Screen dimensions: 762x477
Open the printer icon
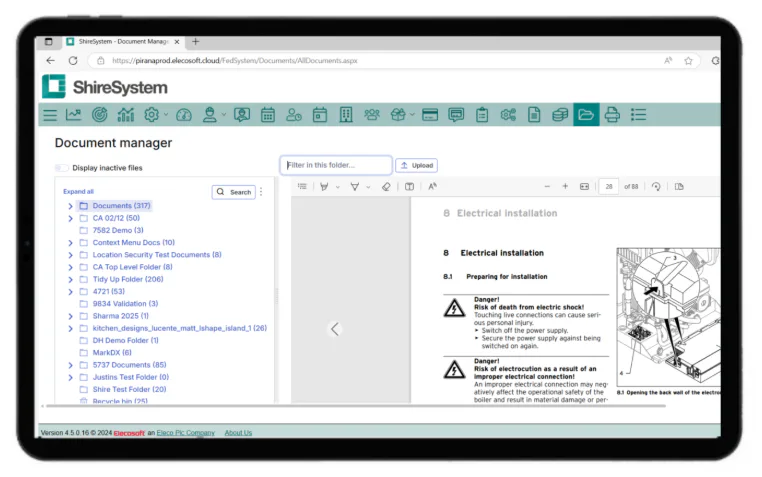point(612,115)
